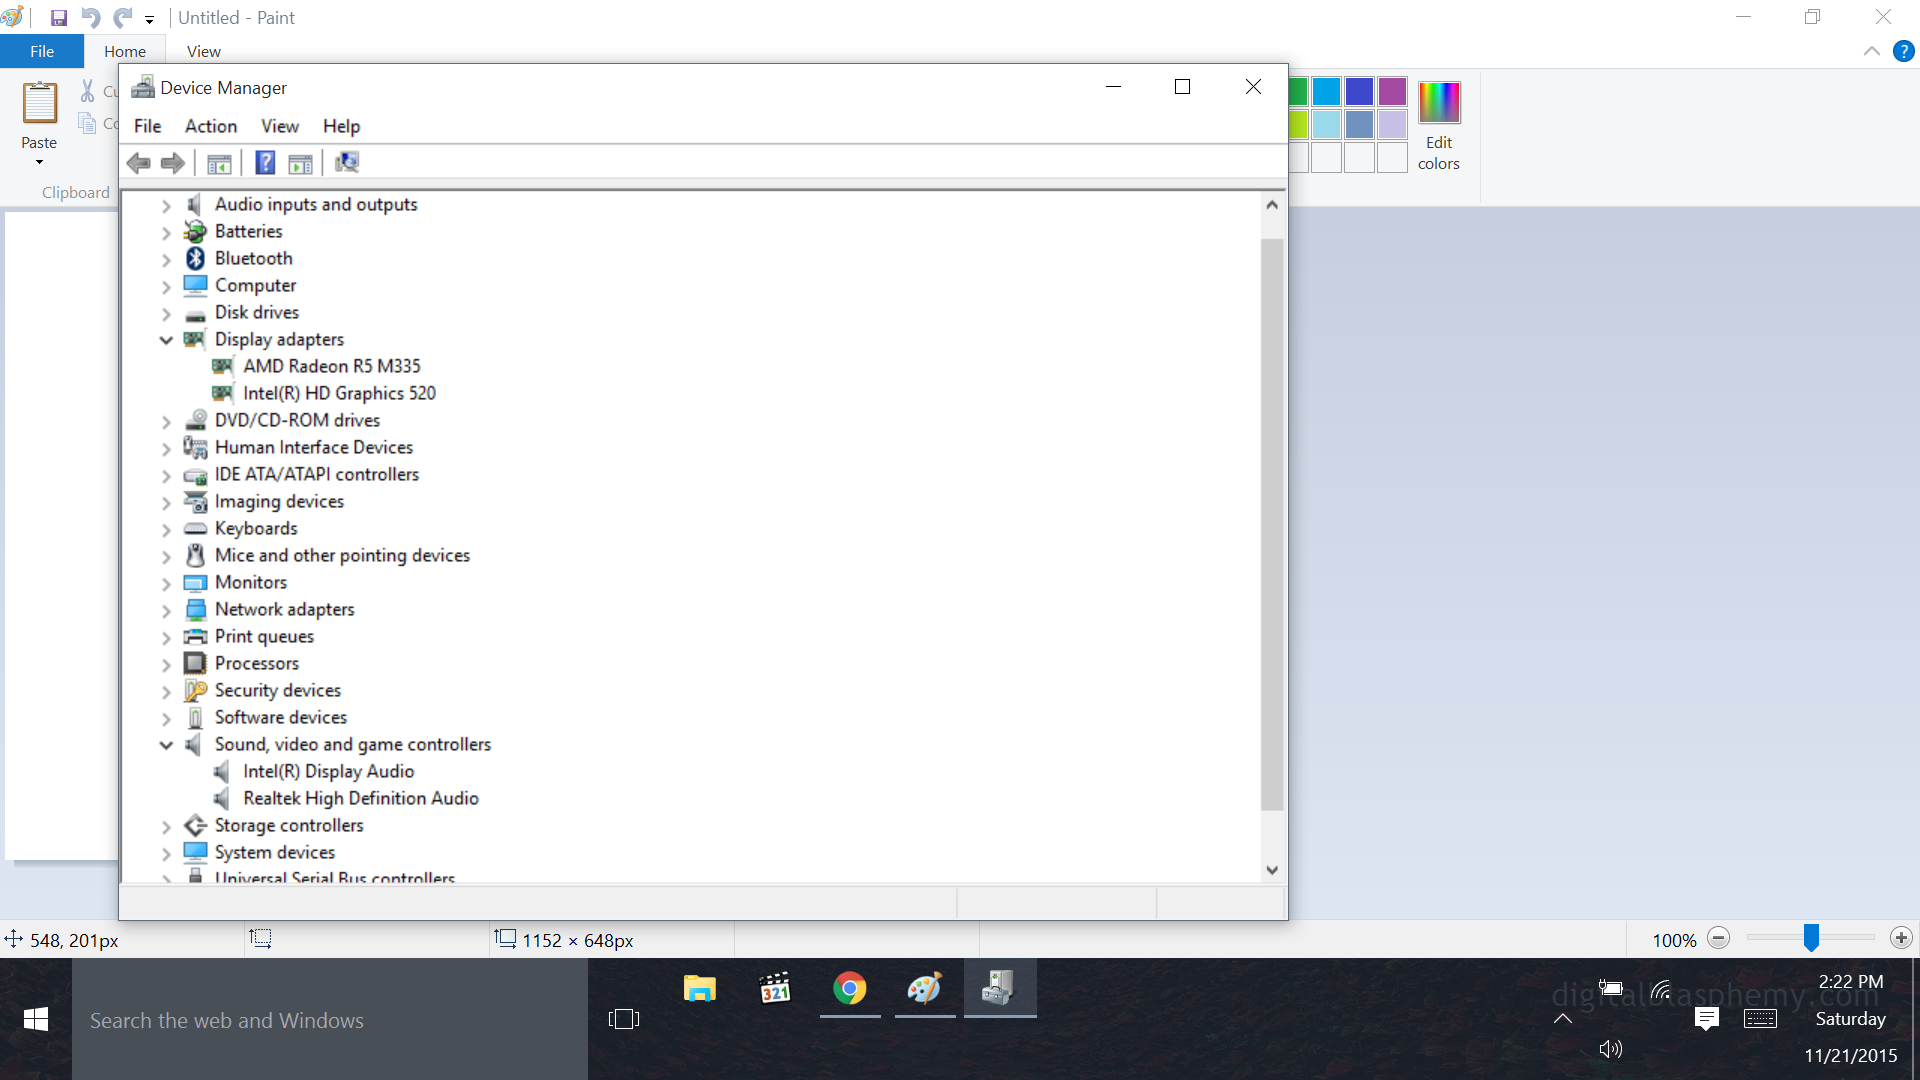Click the Show/Hide console tree toolbar icon
This screenshot has height=1080, width=1920.
pos(219,163)
